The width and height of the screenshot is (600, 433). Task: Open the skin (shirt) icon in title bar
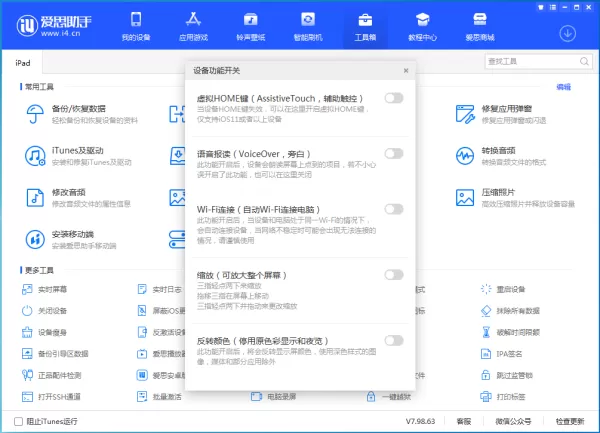pos(541,7)
